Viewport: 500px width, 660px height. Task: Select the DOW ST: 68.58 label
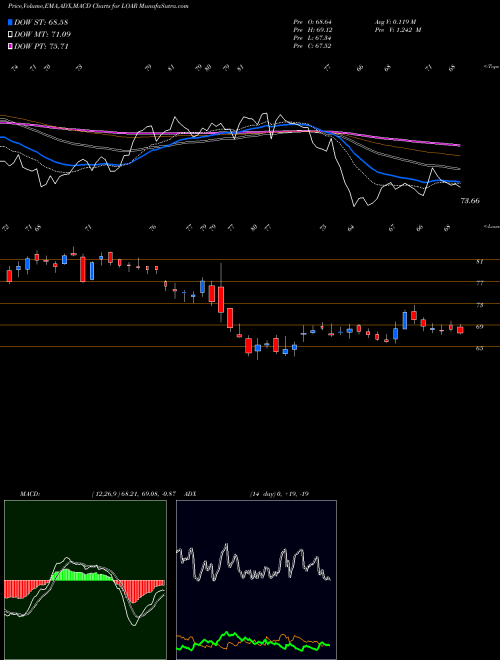pos(41,22)
